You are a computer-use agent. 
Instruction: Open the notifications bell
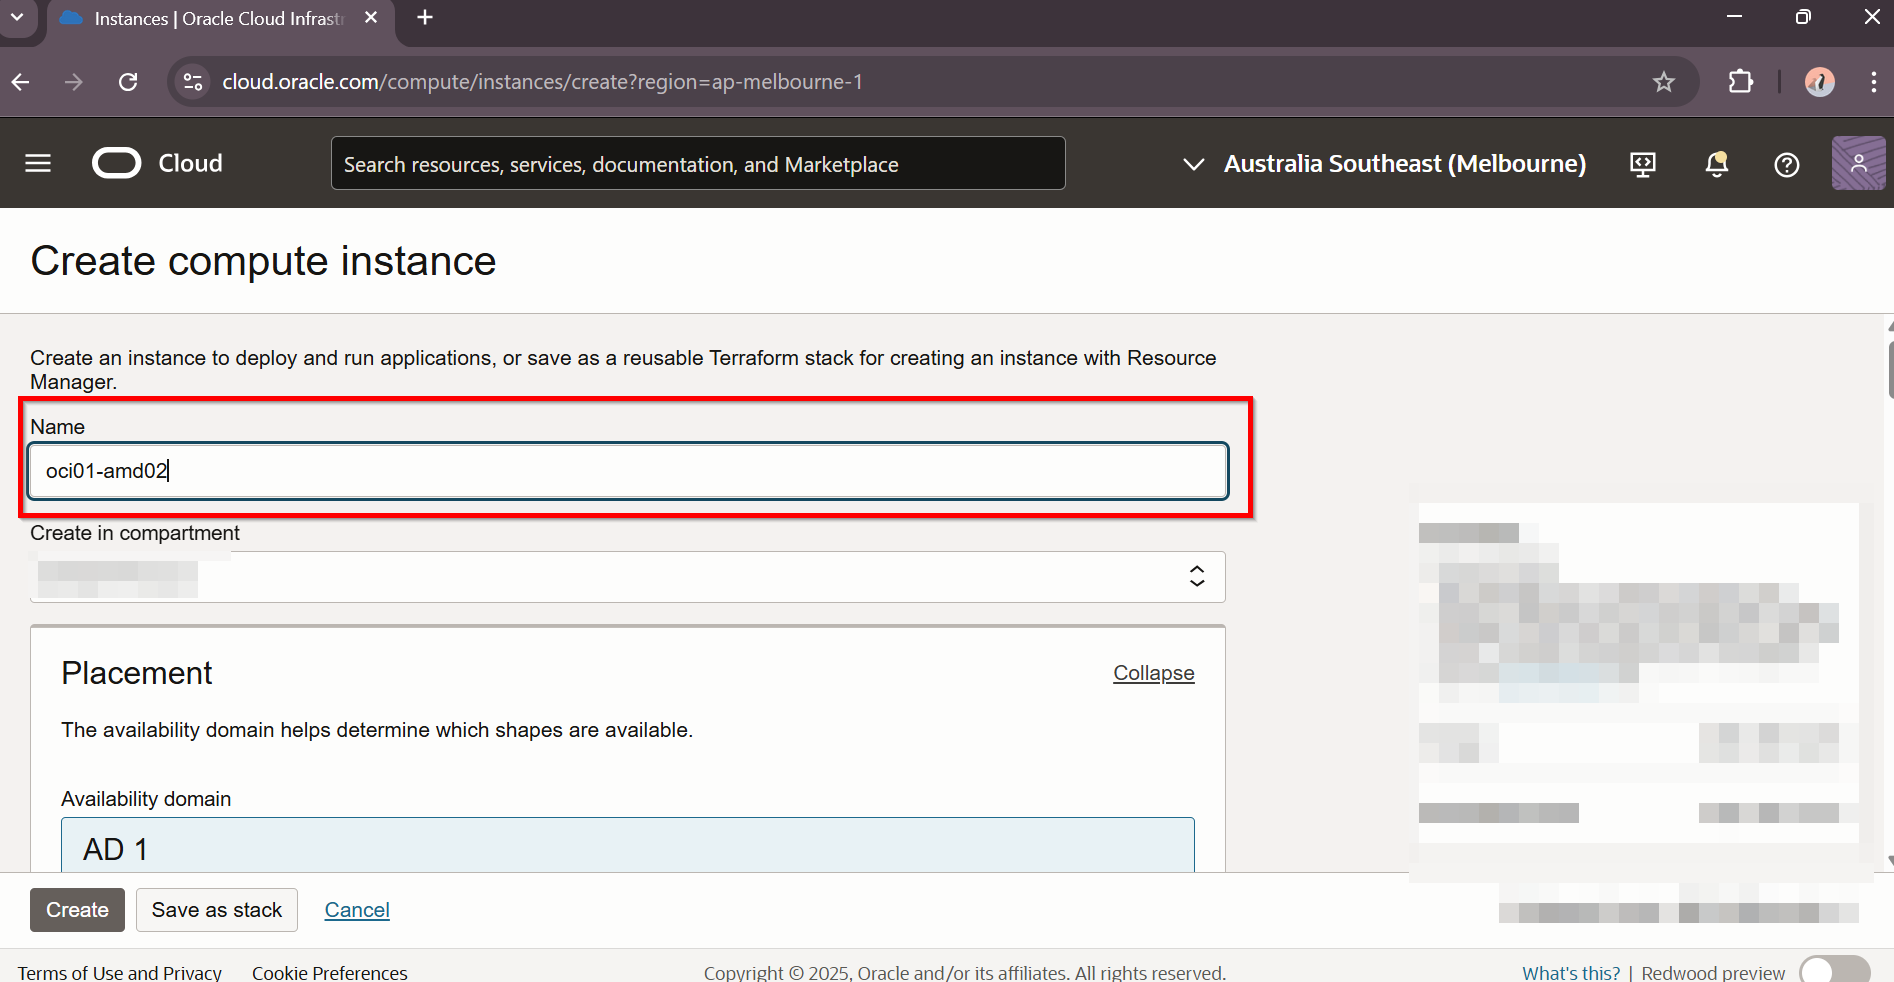point(1716,164)
